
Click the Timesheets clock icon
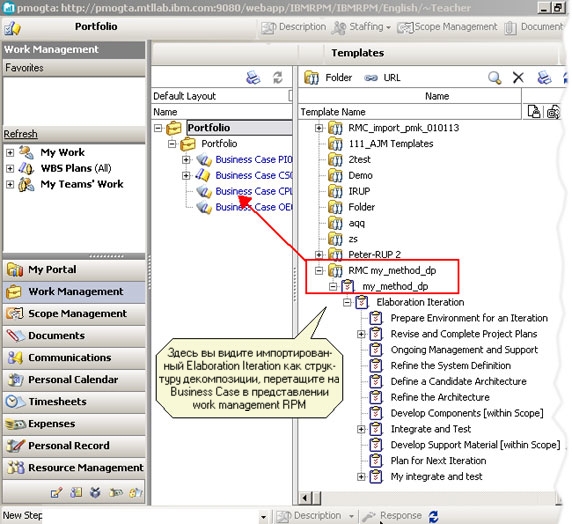click(x=15, y=401)
